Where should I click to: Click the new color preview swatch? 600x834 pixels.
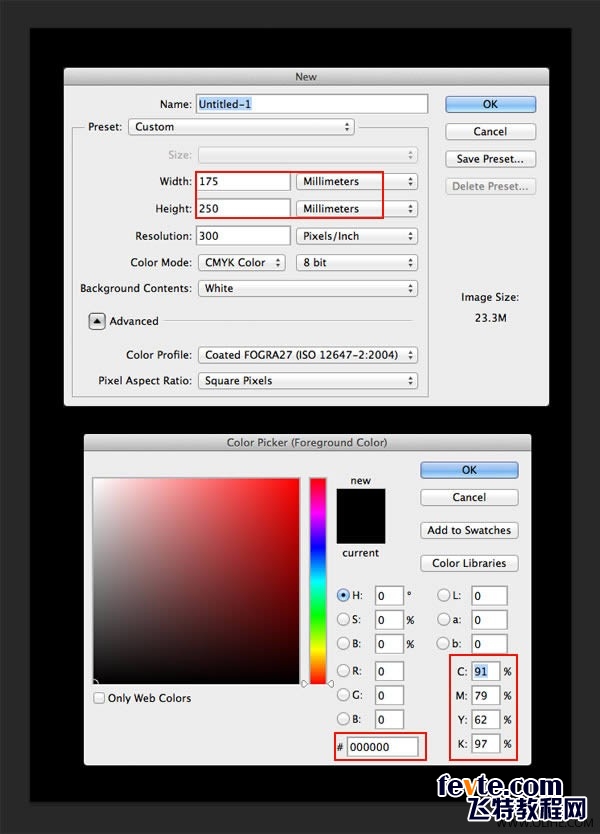pyautogui.click(x=361, y=503)
